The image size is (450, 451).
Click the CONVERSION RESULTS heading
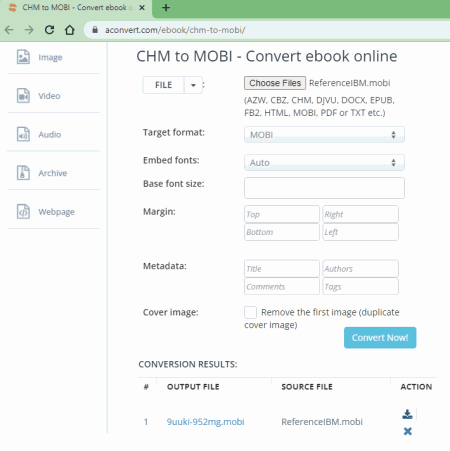point(188,364)
